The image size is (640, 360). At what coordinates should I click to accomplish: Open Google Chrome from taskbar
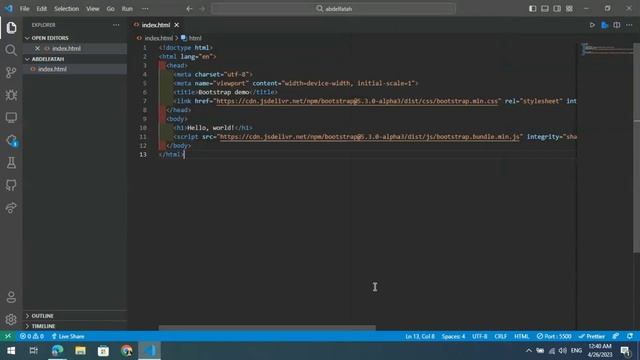[x=127, y=351]
